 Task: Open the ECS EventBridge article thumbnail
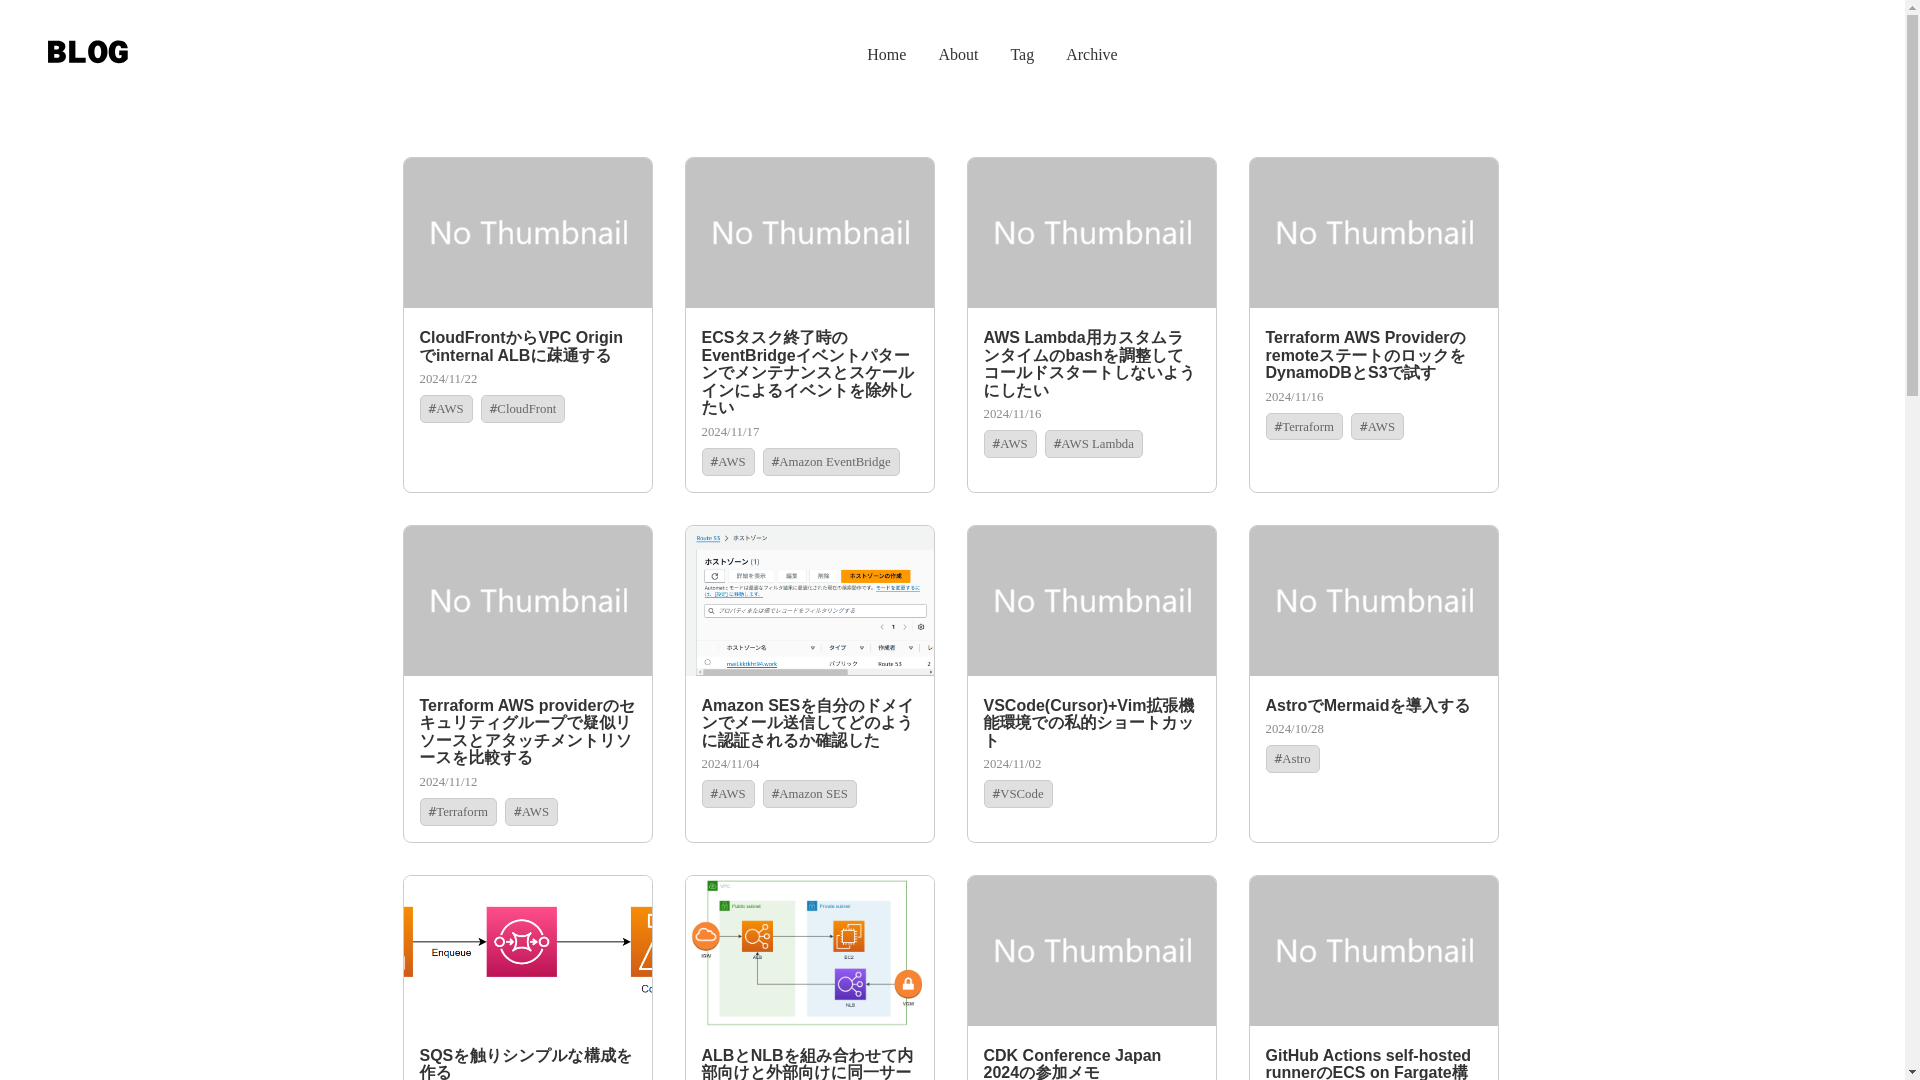(x=810, y=233)
